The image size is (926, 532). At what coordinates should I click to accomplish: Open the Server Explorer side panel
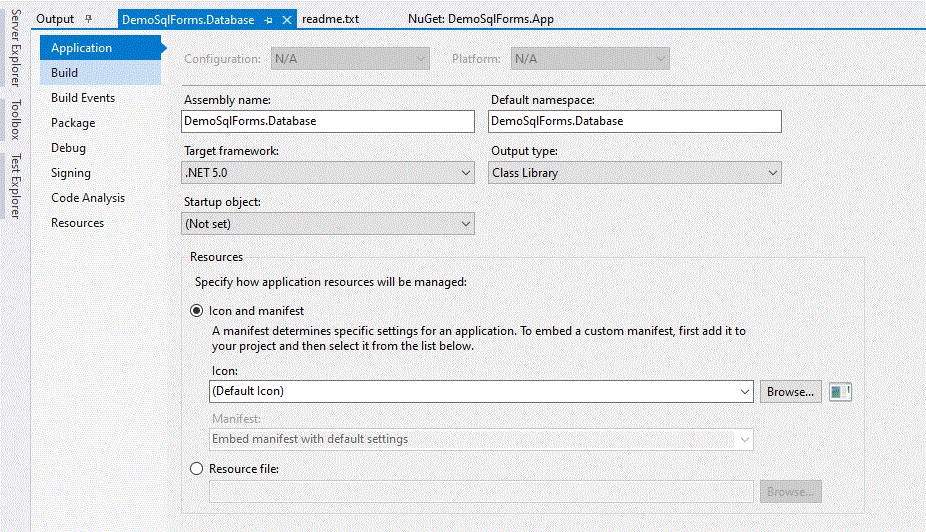point(16,48)
